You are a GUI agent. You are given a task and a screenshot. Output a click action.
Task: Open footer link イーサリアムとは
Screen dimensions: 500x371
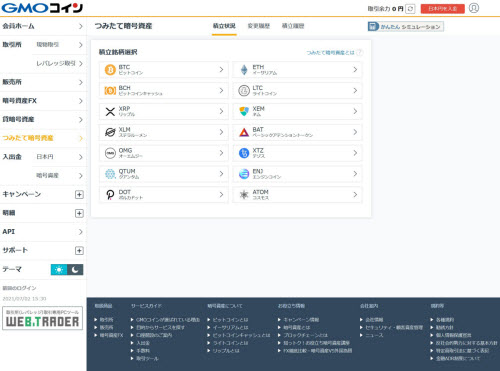230,327
